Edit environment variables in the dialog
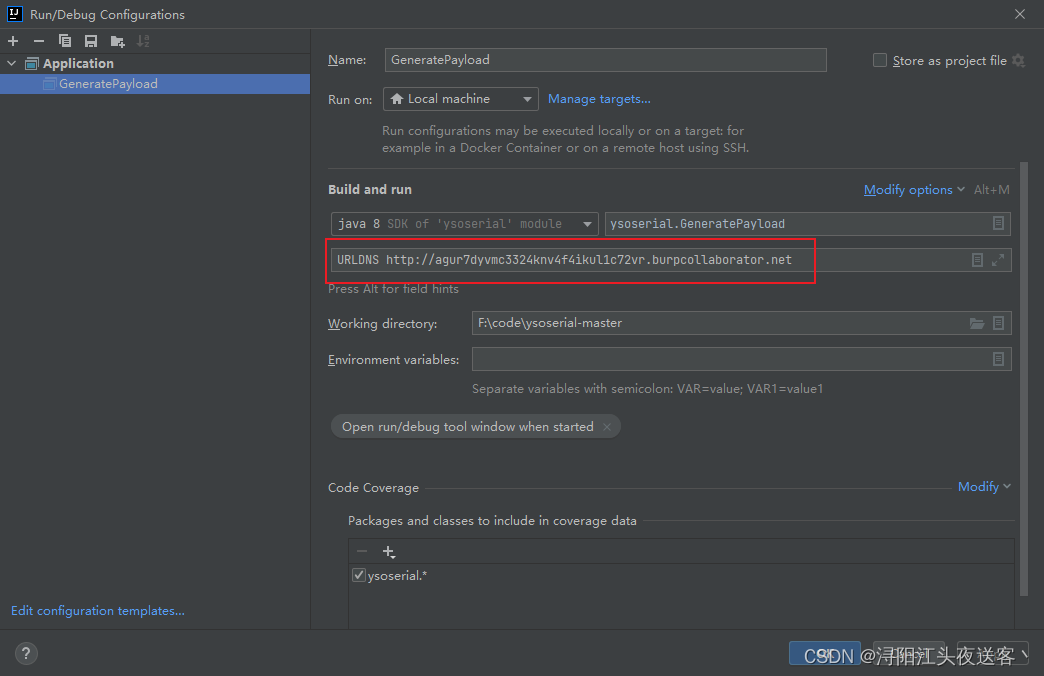This screenshot has height=676, width=1044. [998, 359]
